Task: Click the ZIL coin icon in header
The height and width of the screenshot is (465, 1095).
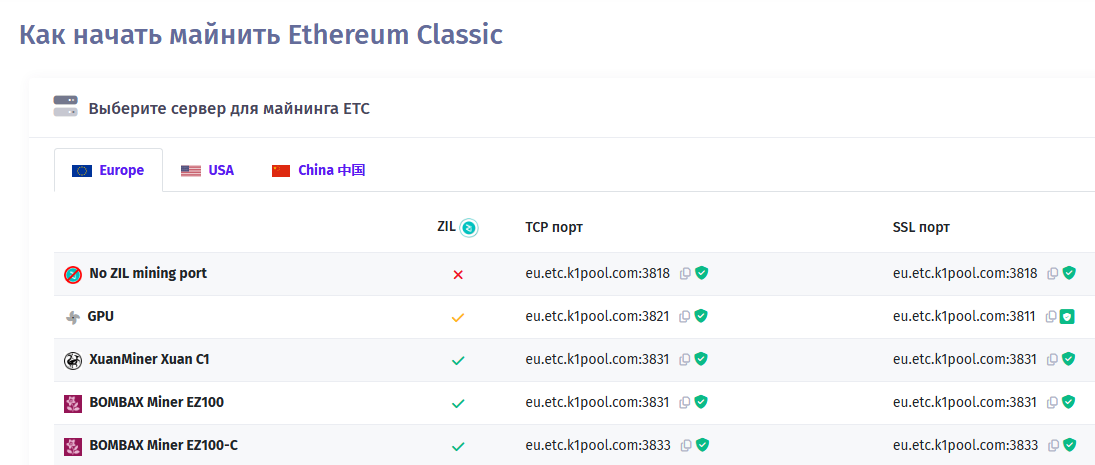Action: click(x=469, y=228)
